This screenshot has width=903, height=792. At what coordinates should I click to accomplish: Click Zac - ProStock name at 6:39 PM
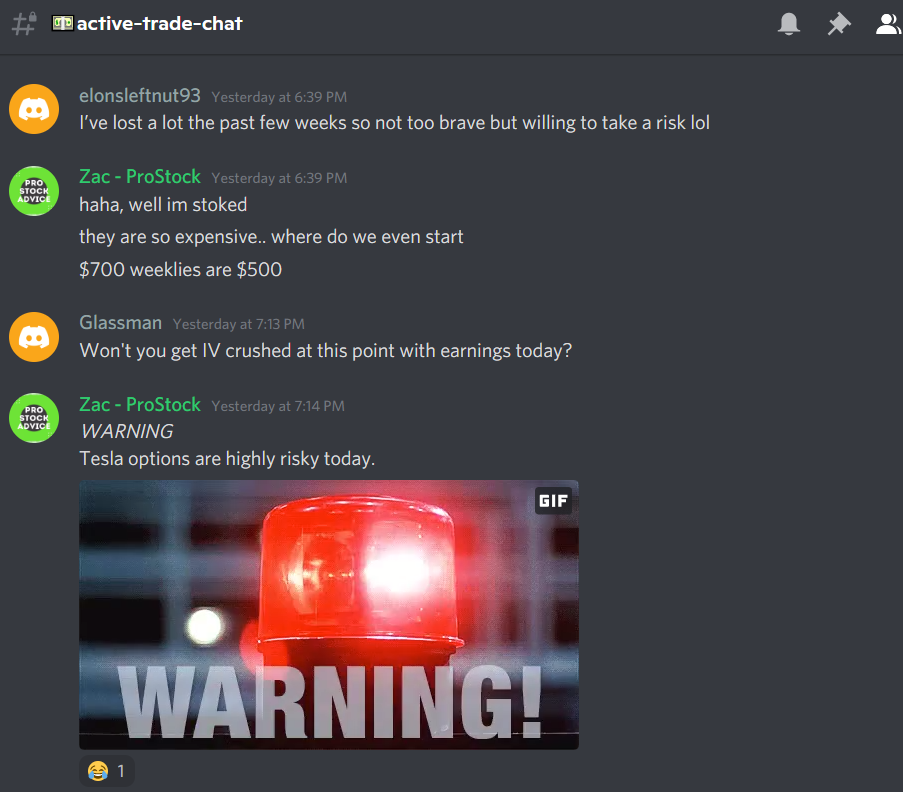point(140,176)
